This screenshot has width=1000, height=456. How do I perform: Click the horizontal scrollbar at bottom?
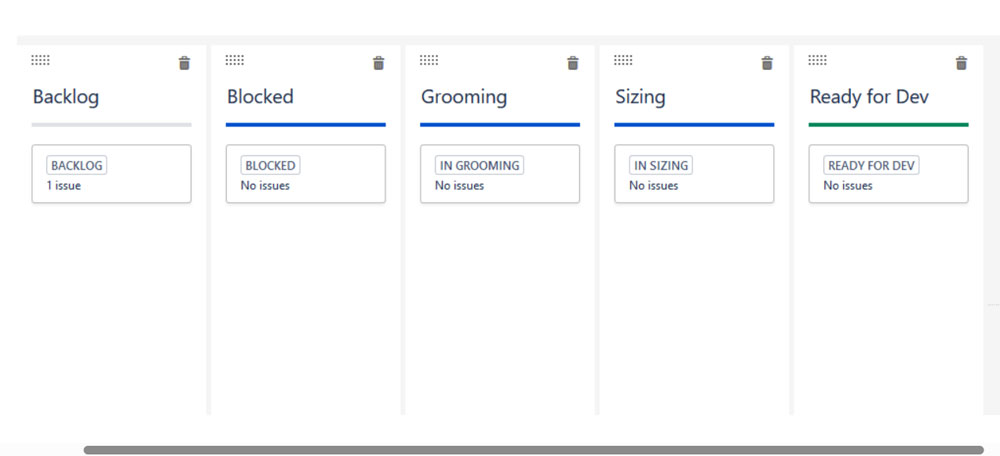[x=534, y=450]
